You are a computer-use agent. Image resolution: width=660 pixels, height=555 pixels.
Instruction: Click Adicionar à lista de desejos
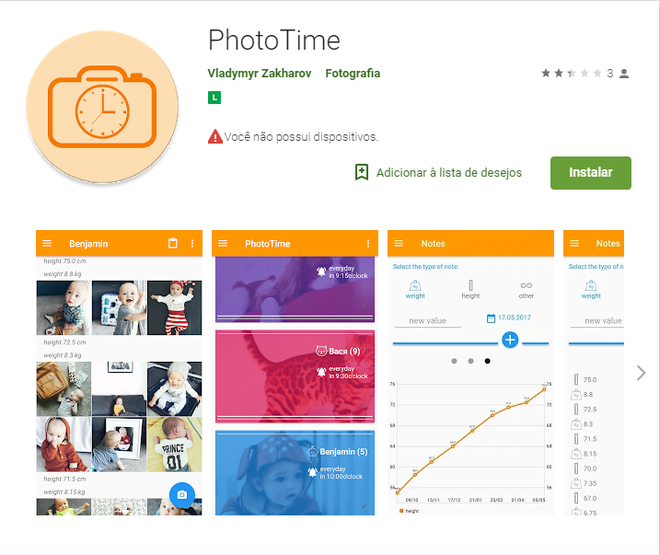click(x=449, y=173)
